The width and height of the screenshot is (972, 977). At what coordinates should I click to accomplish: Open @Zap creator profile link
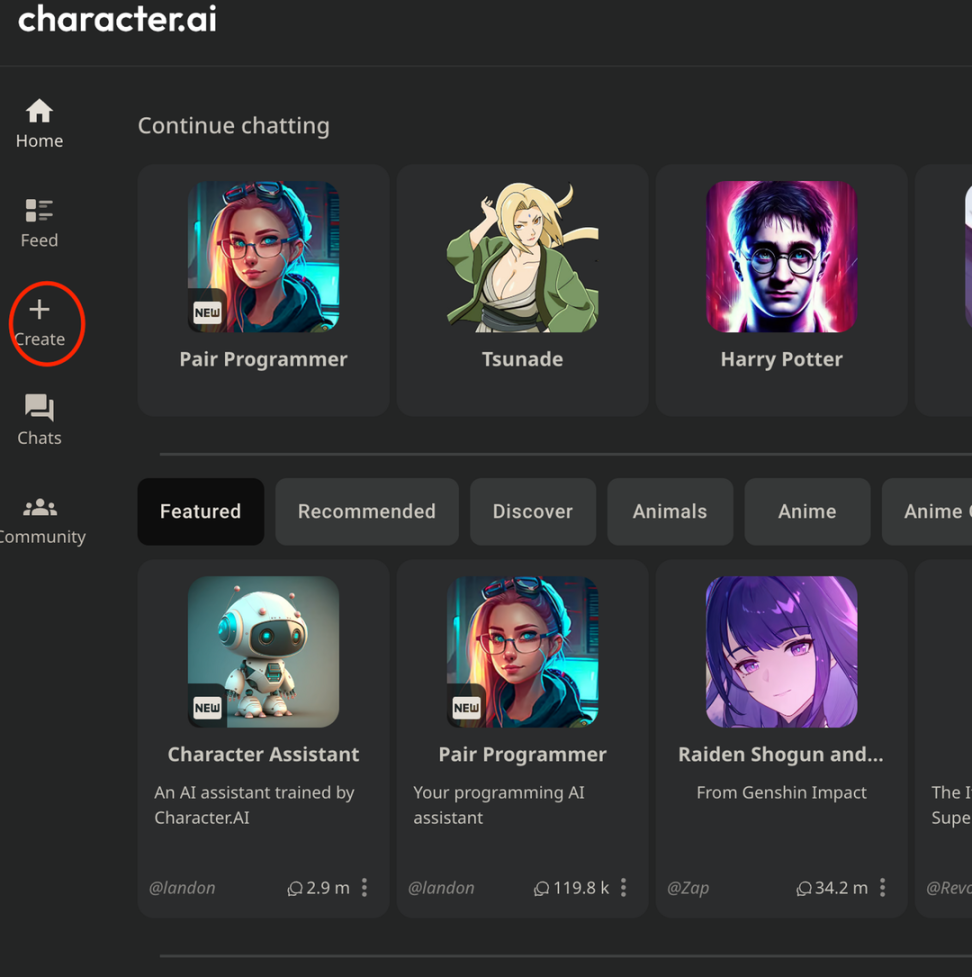687,887
